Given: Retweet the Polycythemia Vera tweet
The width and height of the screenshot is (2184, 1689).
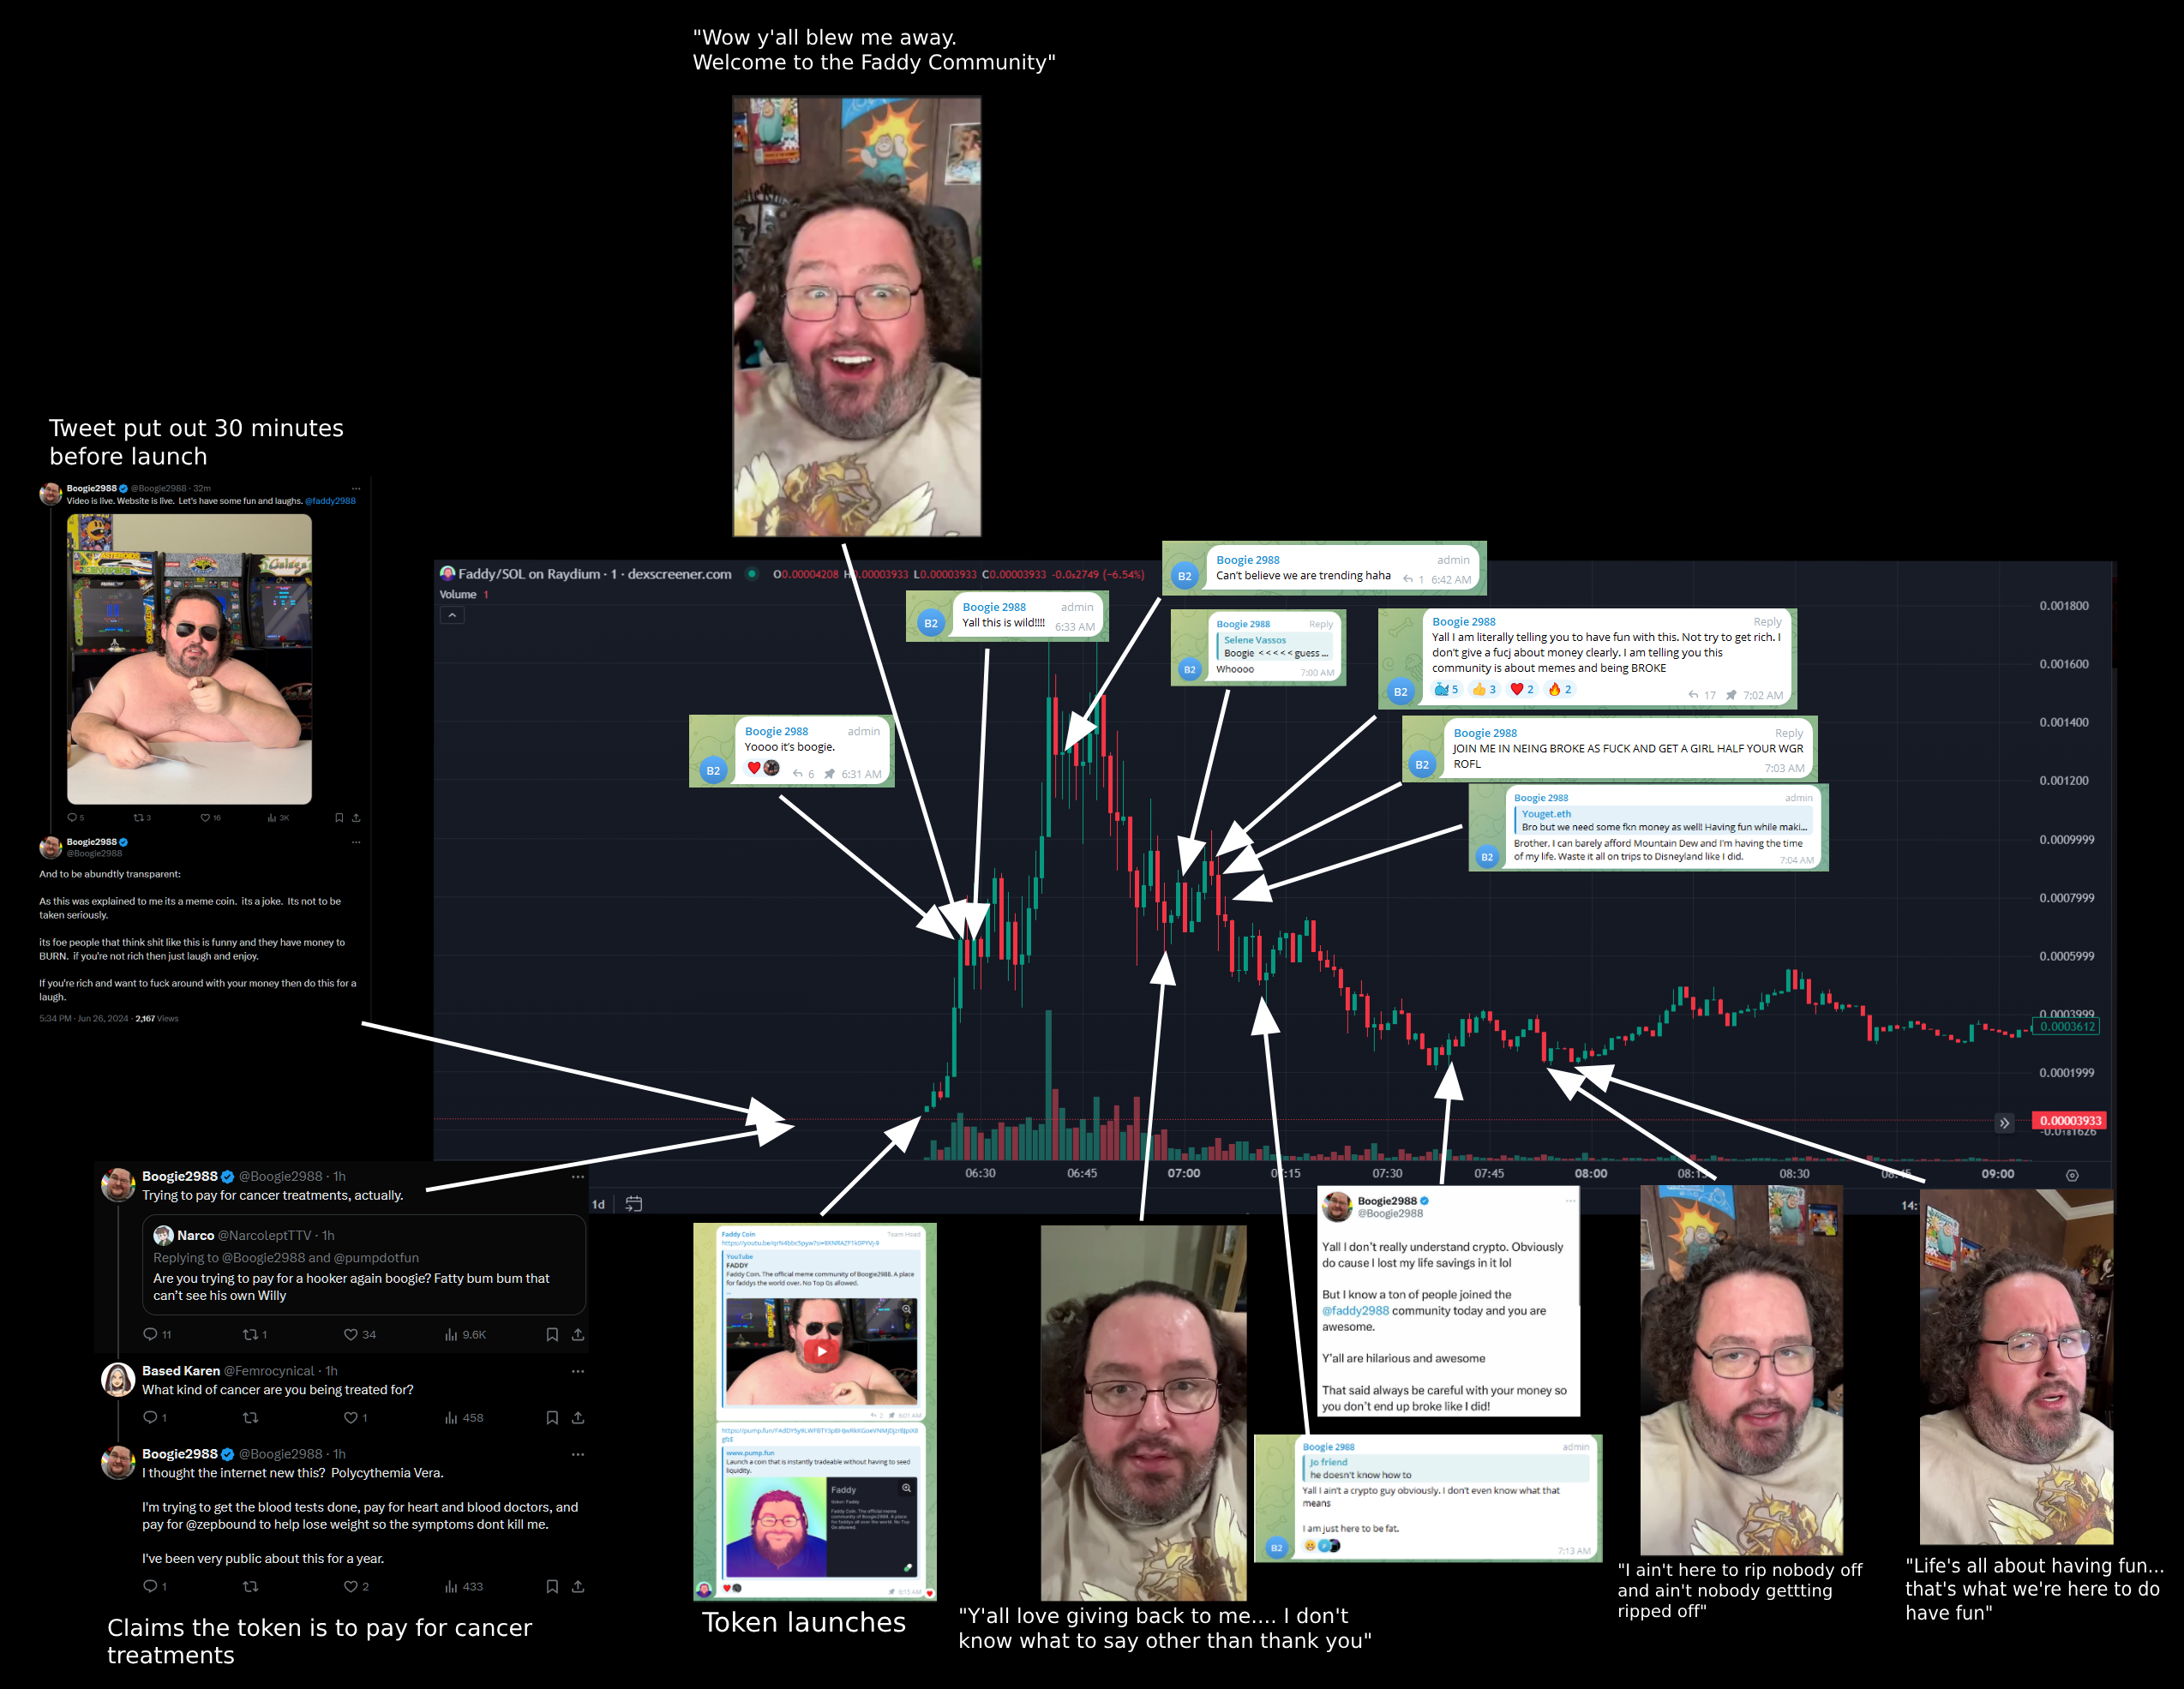Looking at the screenshot, I should coord(251,1586).
